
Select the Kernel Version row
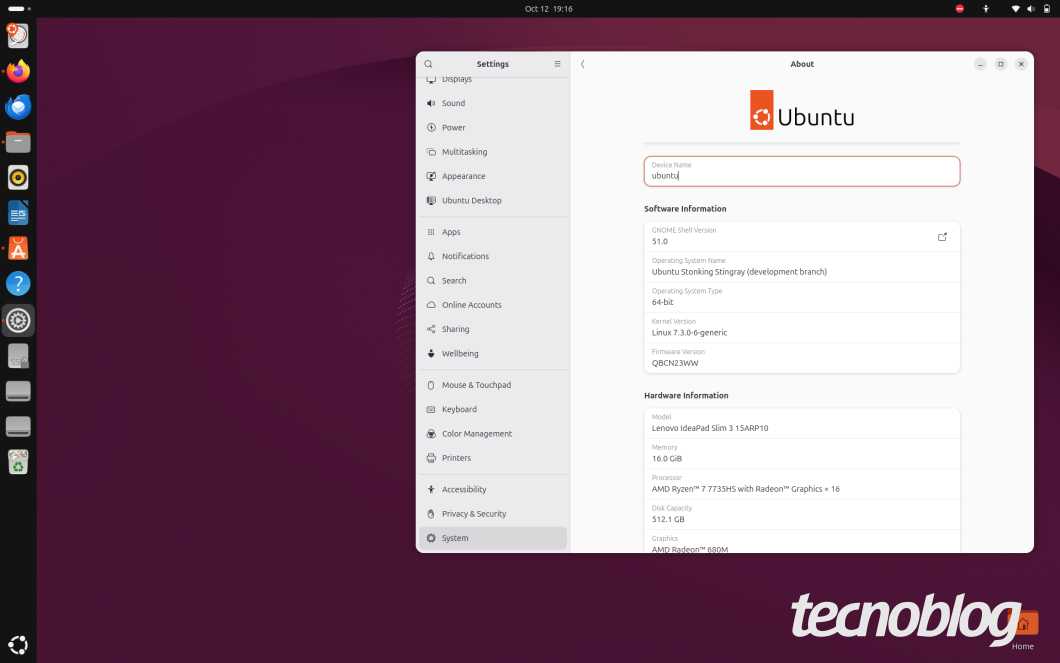click(802, 328)
